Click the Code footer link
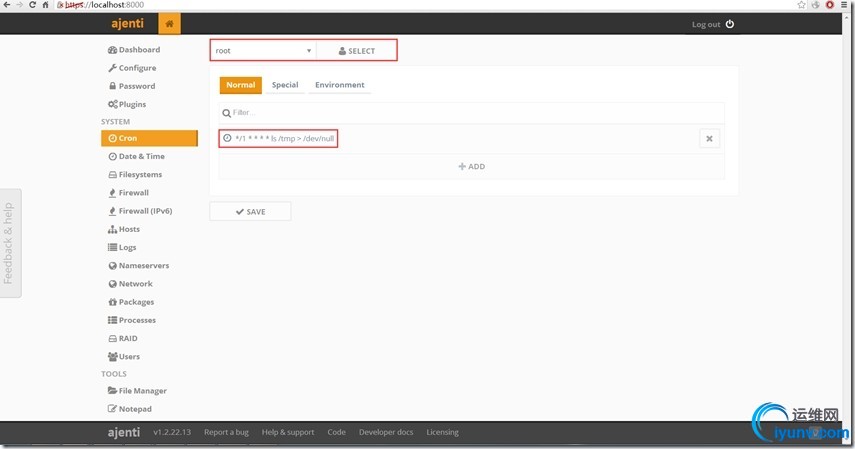The height and width of the screenshot is (449, 855). pyautogui.click(x=336, y=432)
